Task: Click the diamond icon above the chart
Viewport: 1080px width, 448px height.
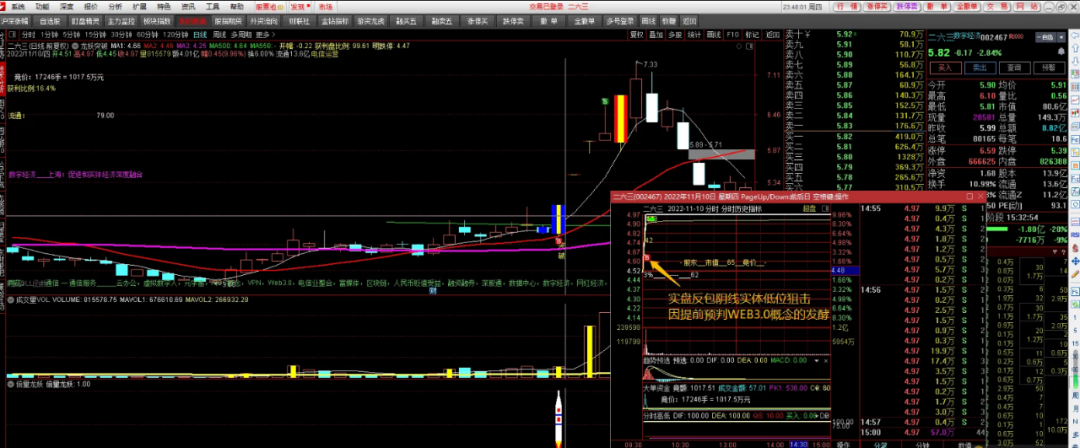Action: [739, 46]
